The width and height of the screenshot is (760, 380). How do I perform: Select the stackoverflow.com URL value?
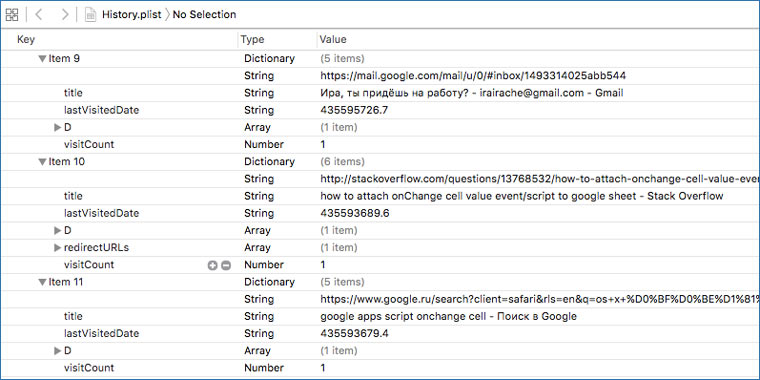click(x=540, y=179)
